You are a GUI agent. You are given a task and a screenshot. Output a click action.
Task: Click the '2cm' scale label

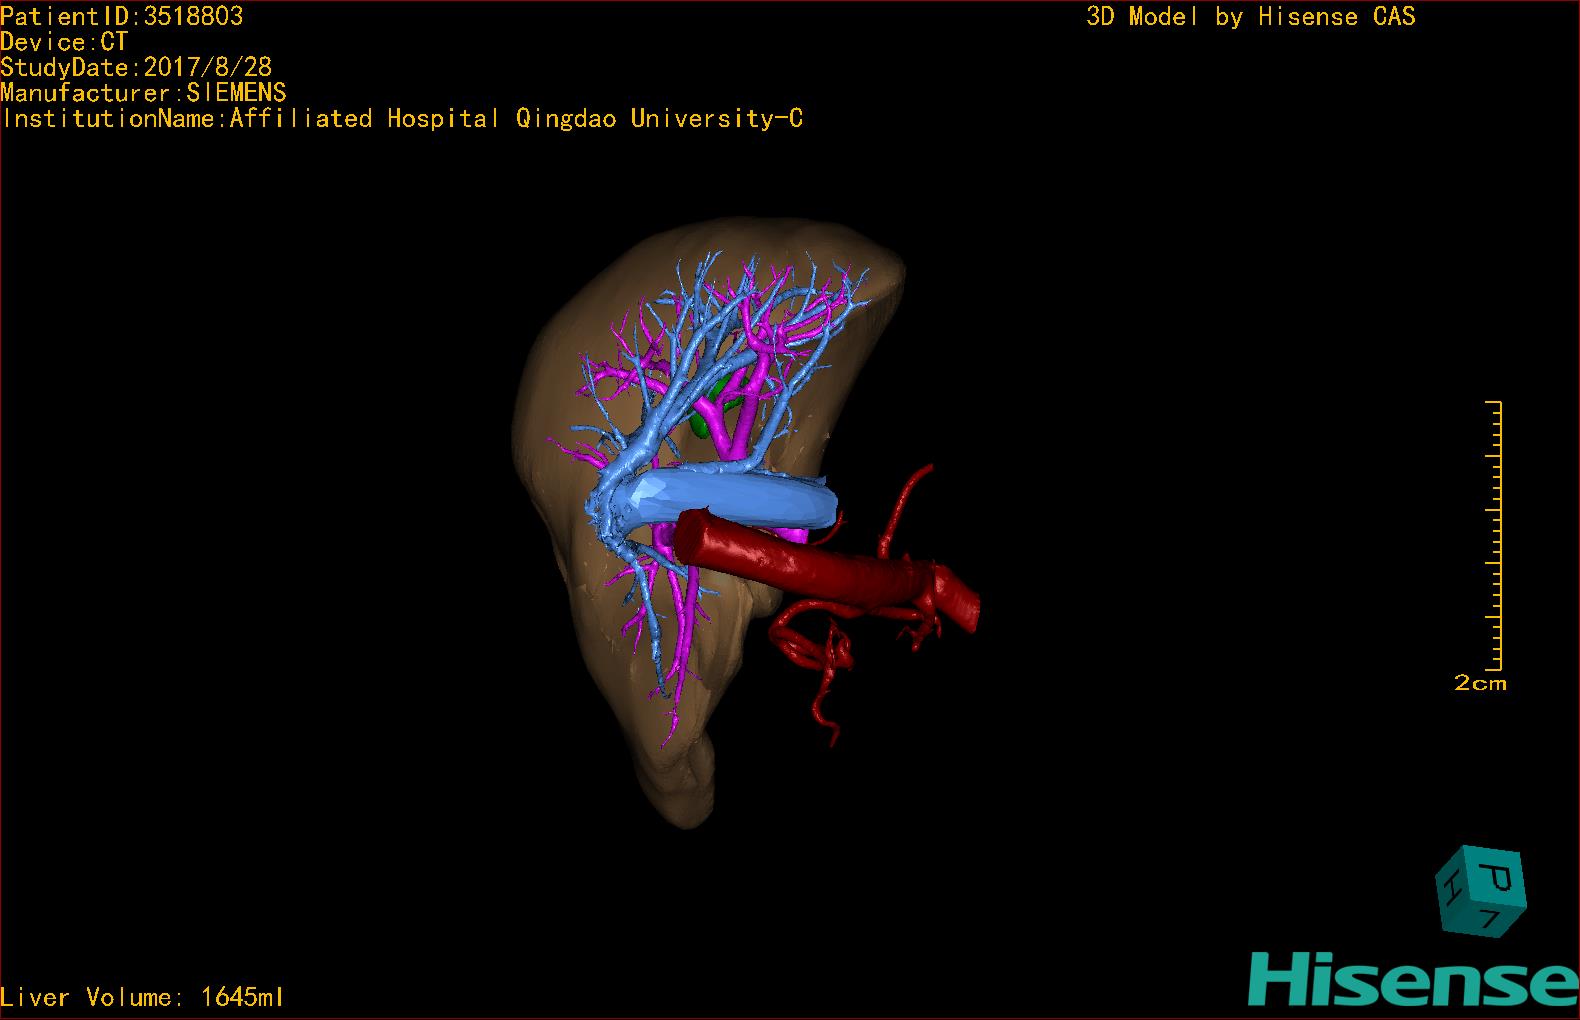pos(1480,683)
